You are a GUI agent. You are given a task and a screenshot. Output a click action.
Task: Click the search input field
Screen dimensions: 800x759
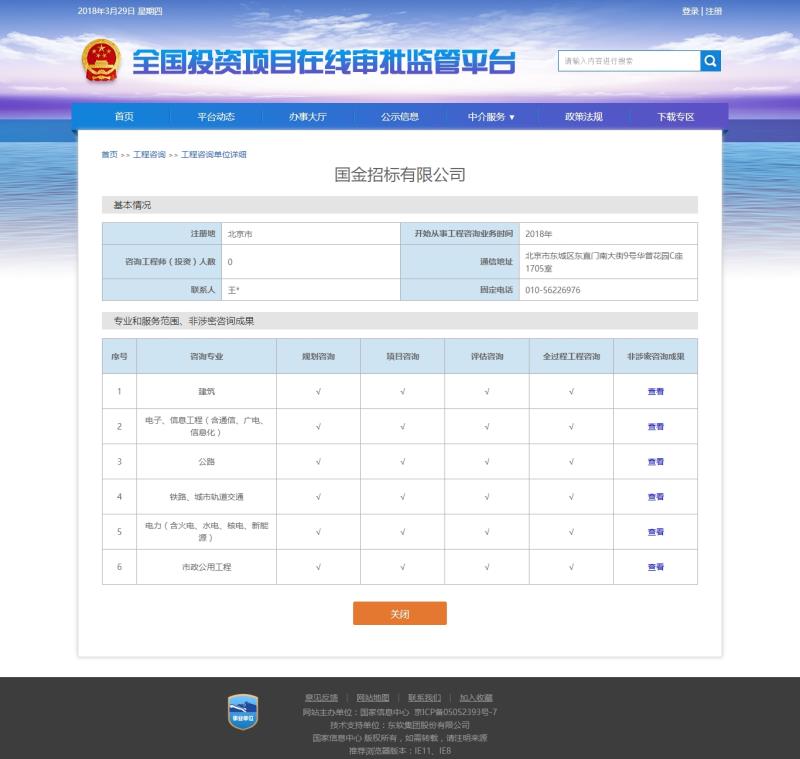[628, 61]
